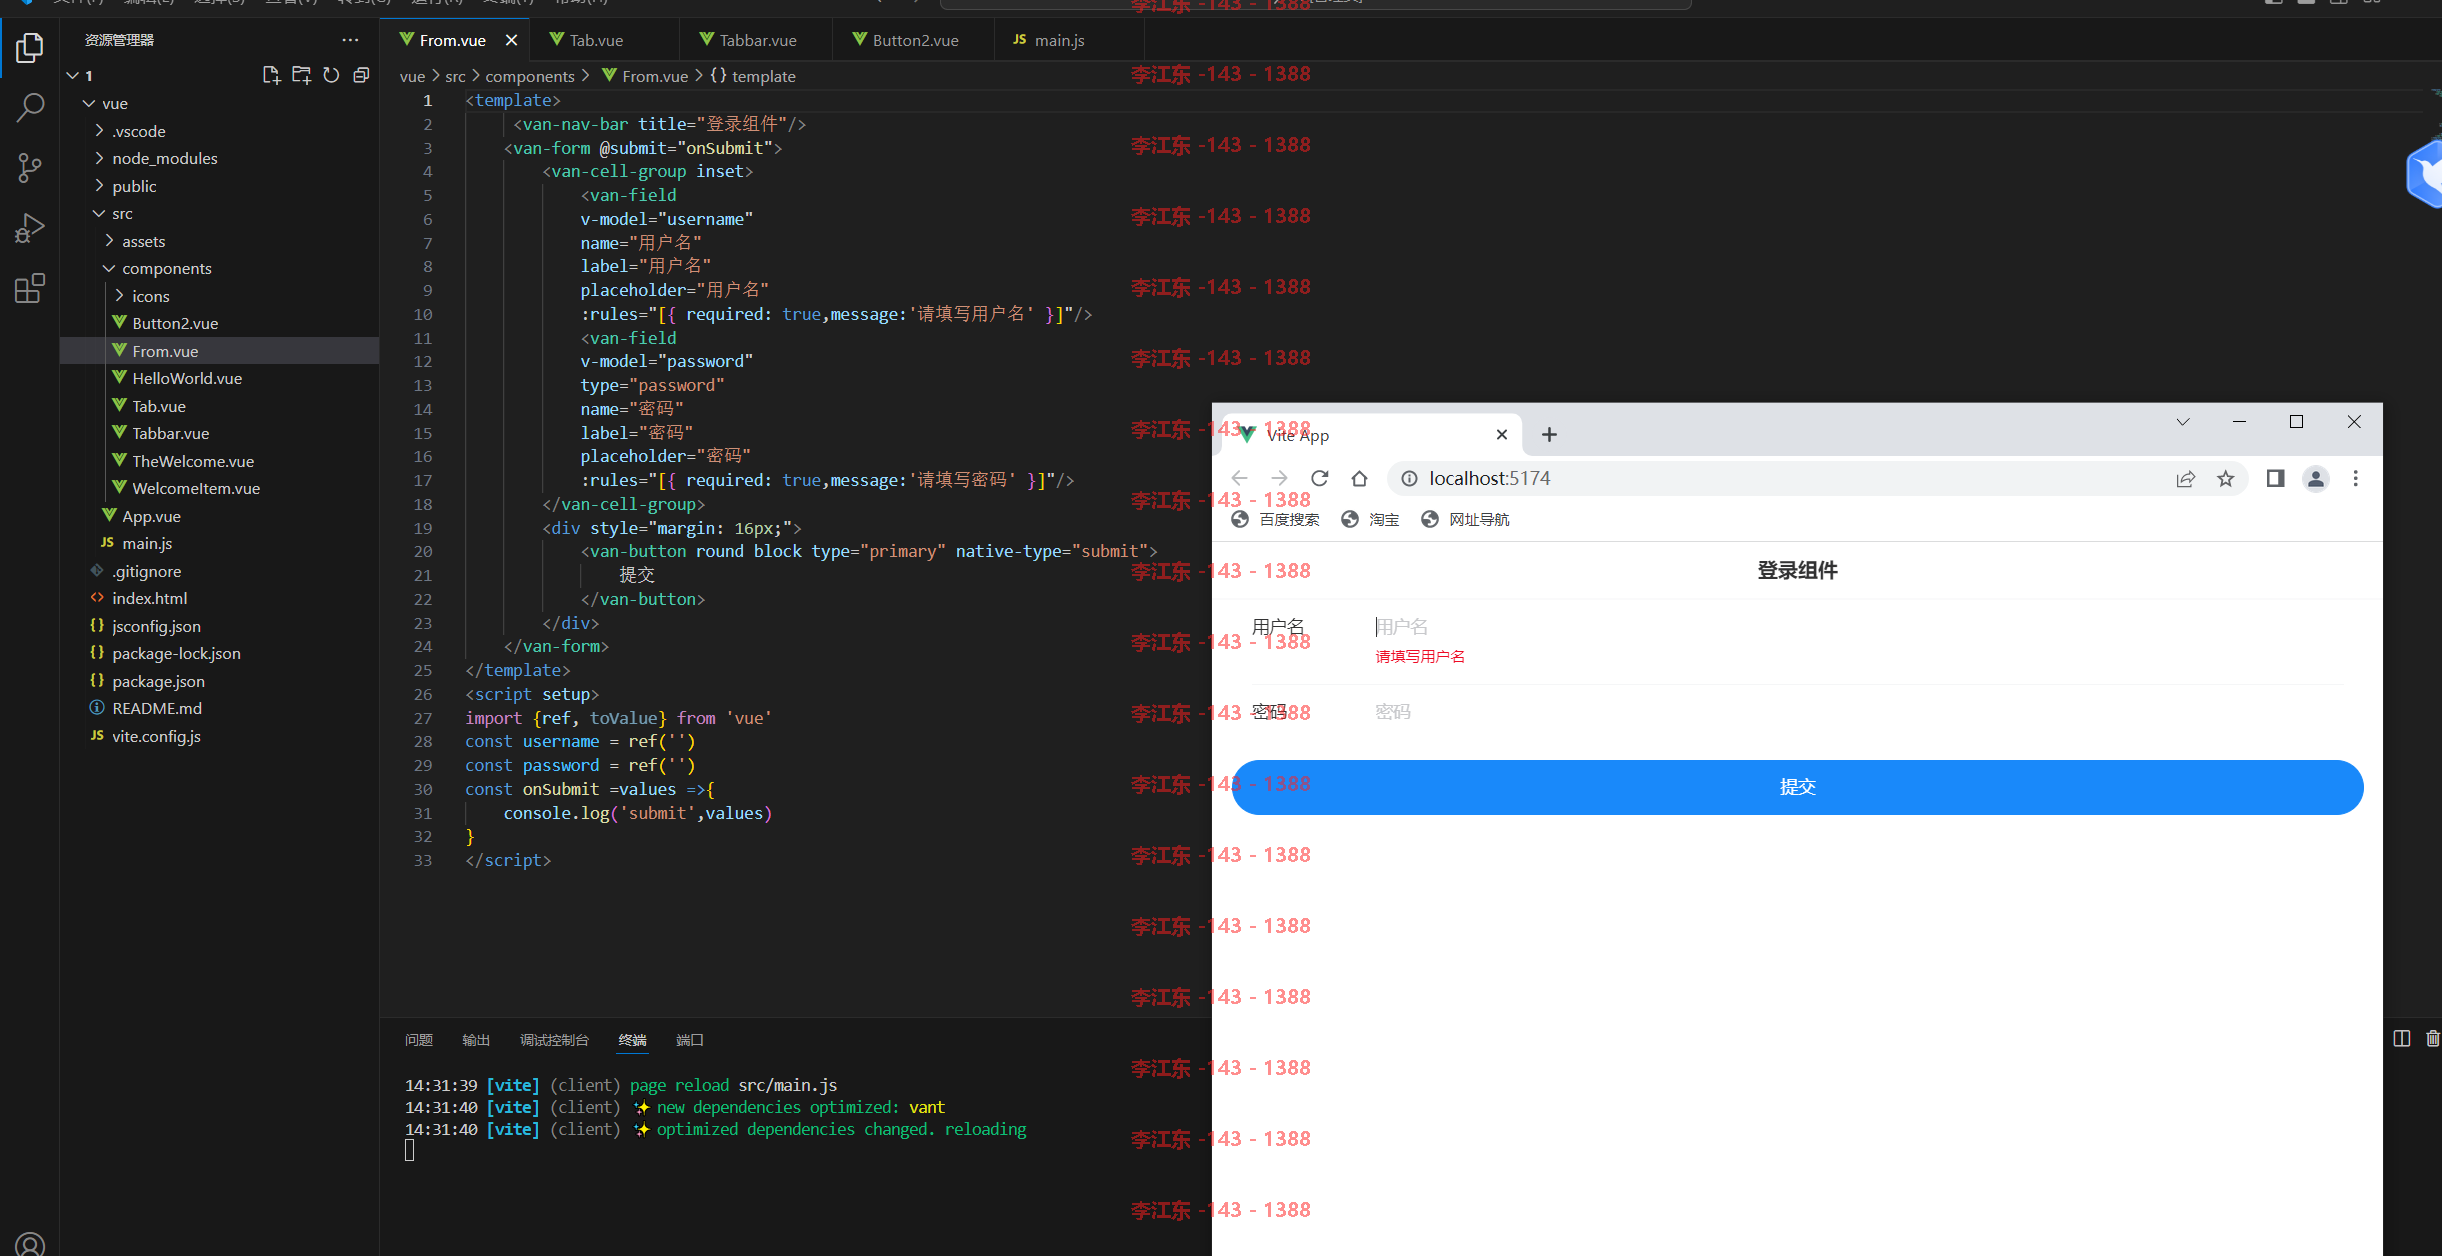Screen dimensions: 2442x1256
Task: Open the Accounts icon in activity bar
Action: click(x=30, y=1243)
